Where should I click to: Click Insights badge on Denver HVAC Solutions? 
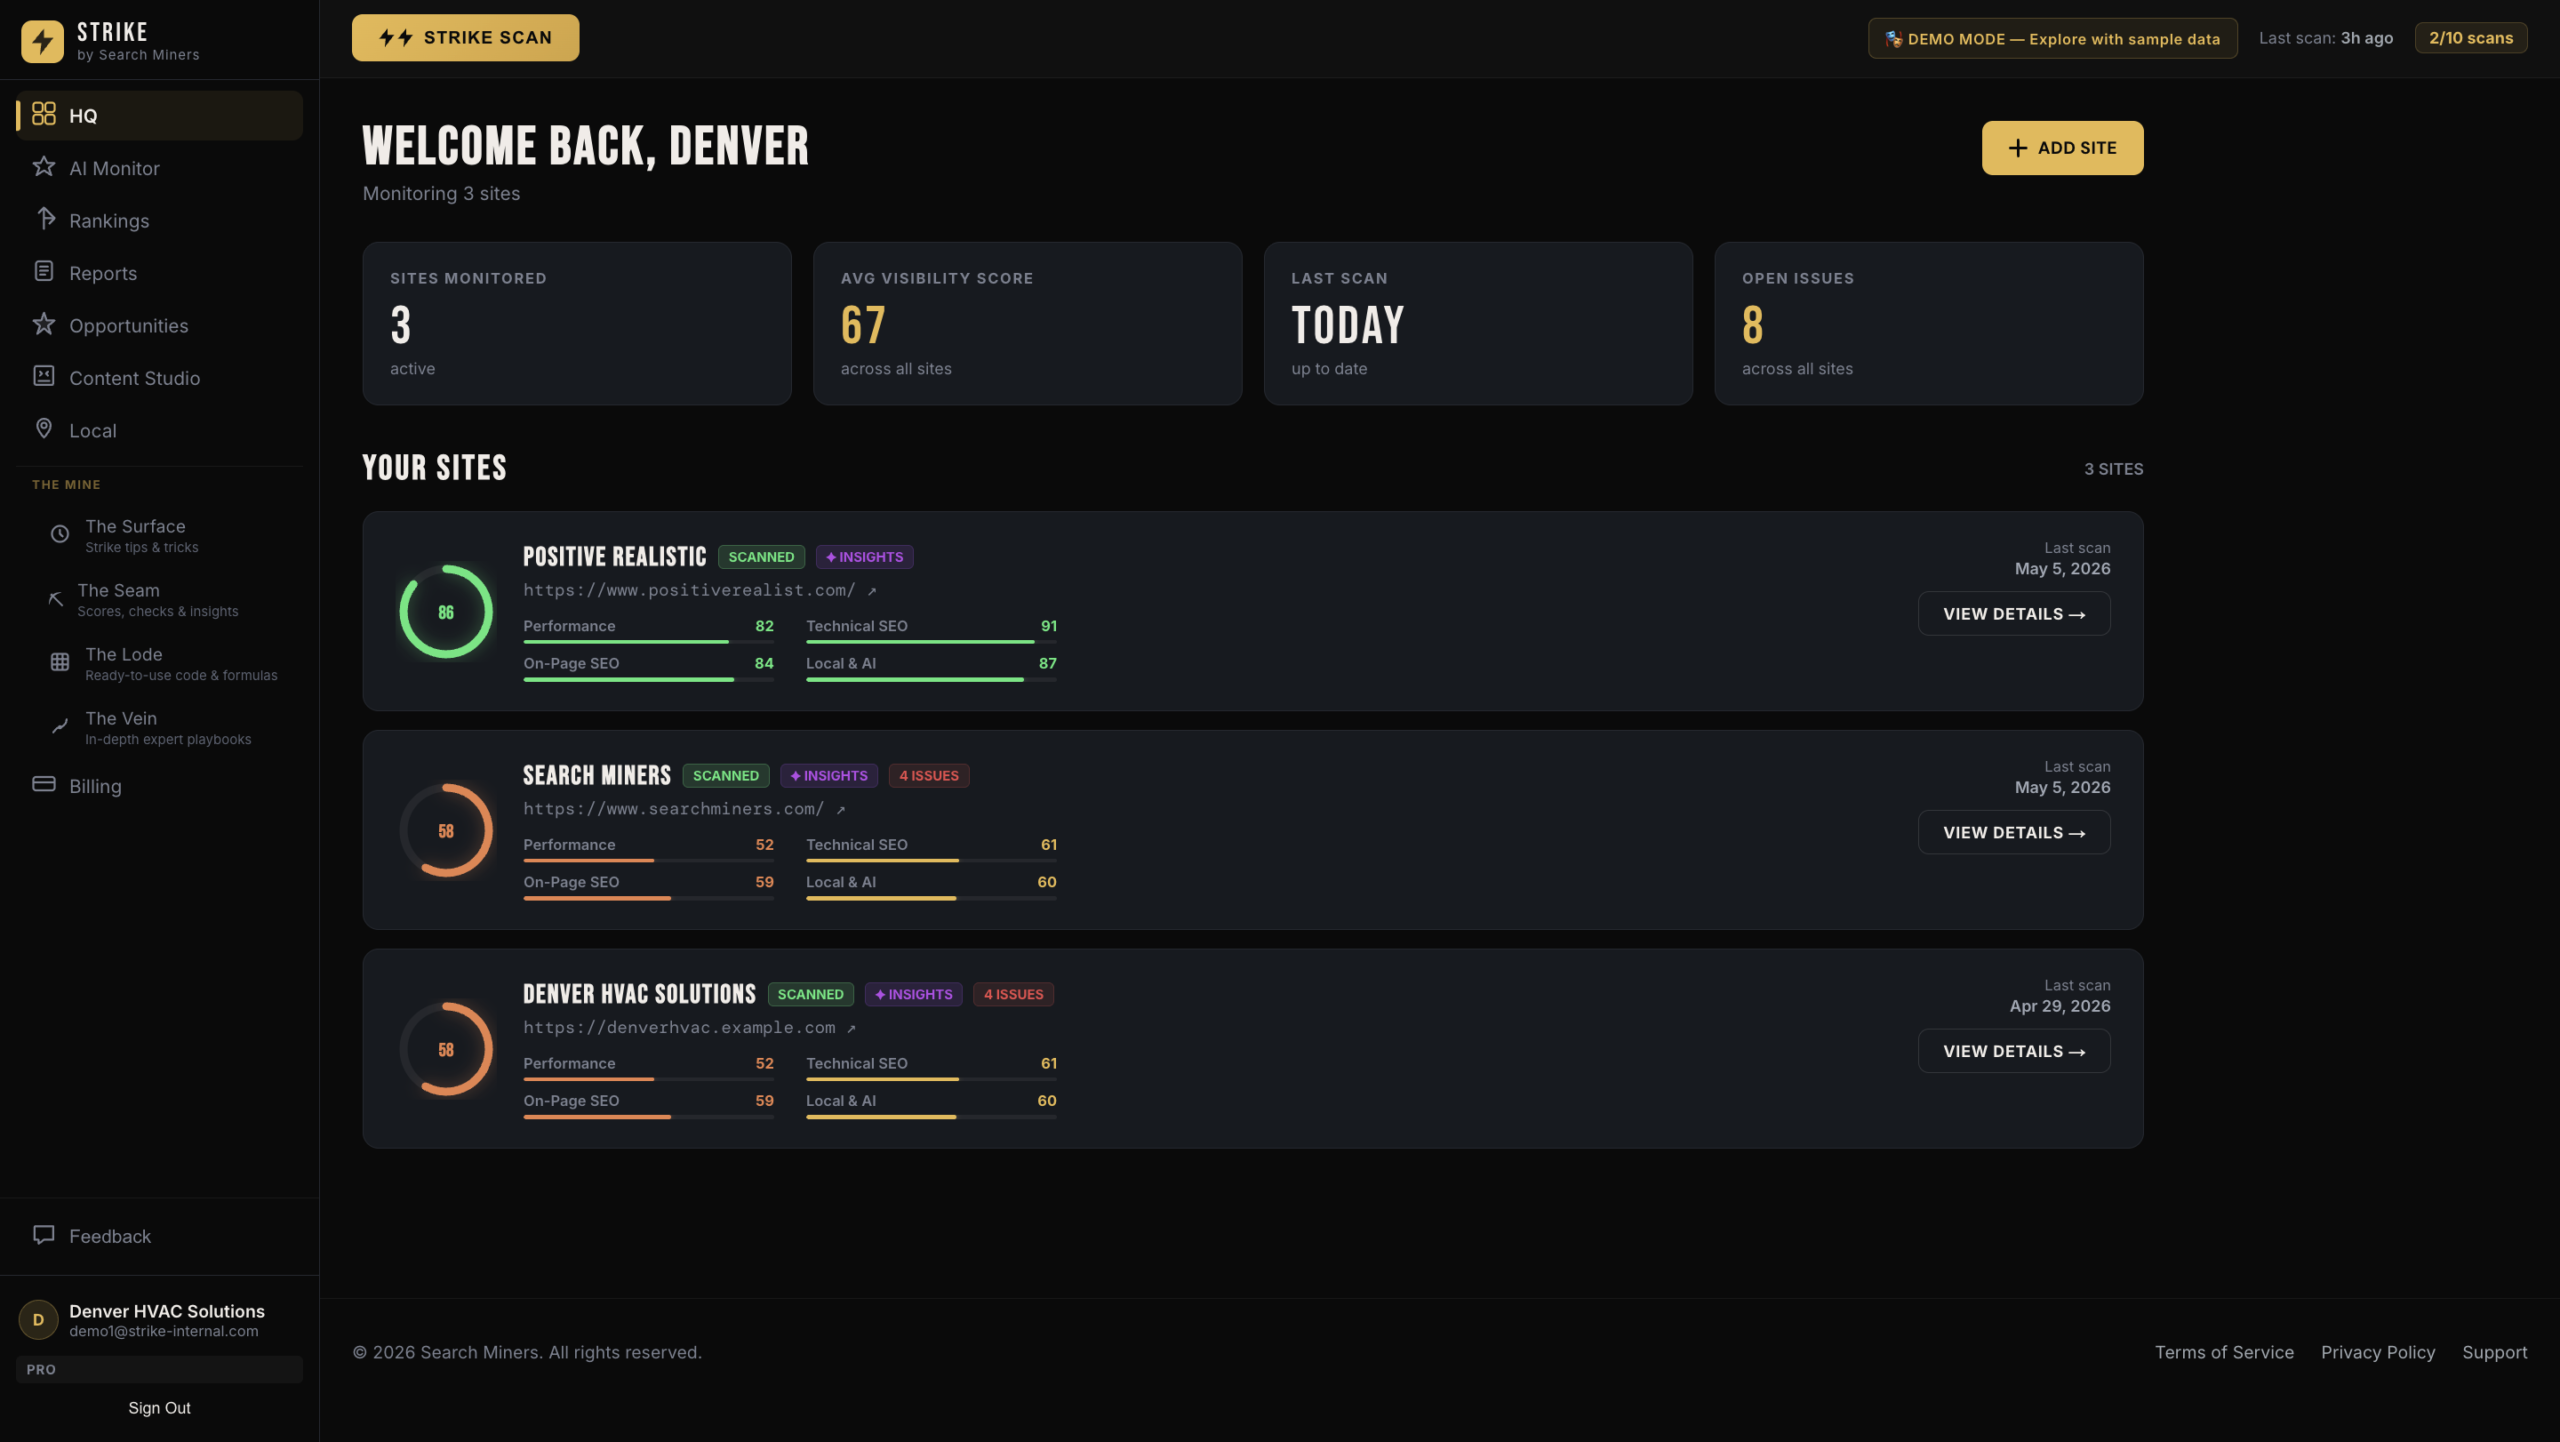pos(913,995)
